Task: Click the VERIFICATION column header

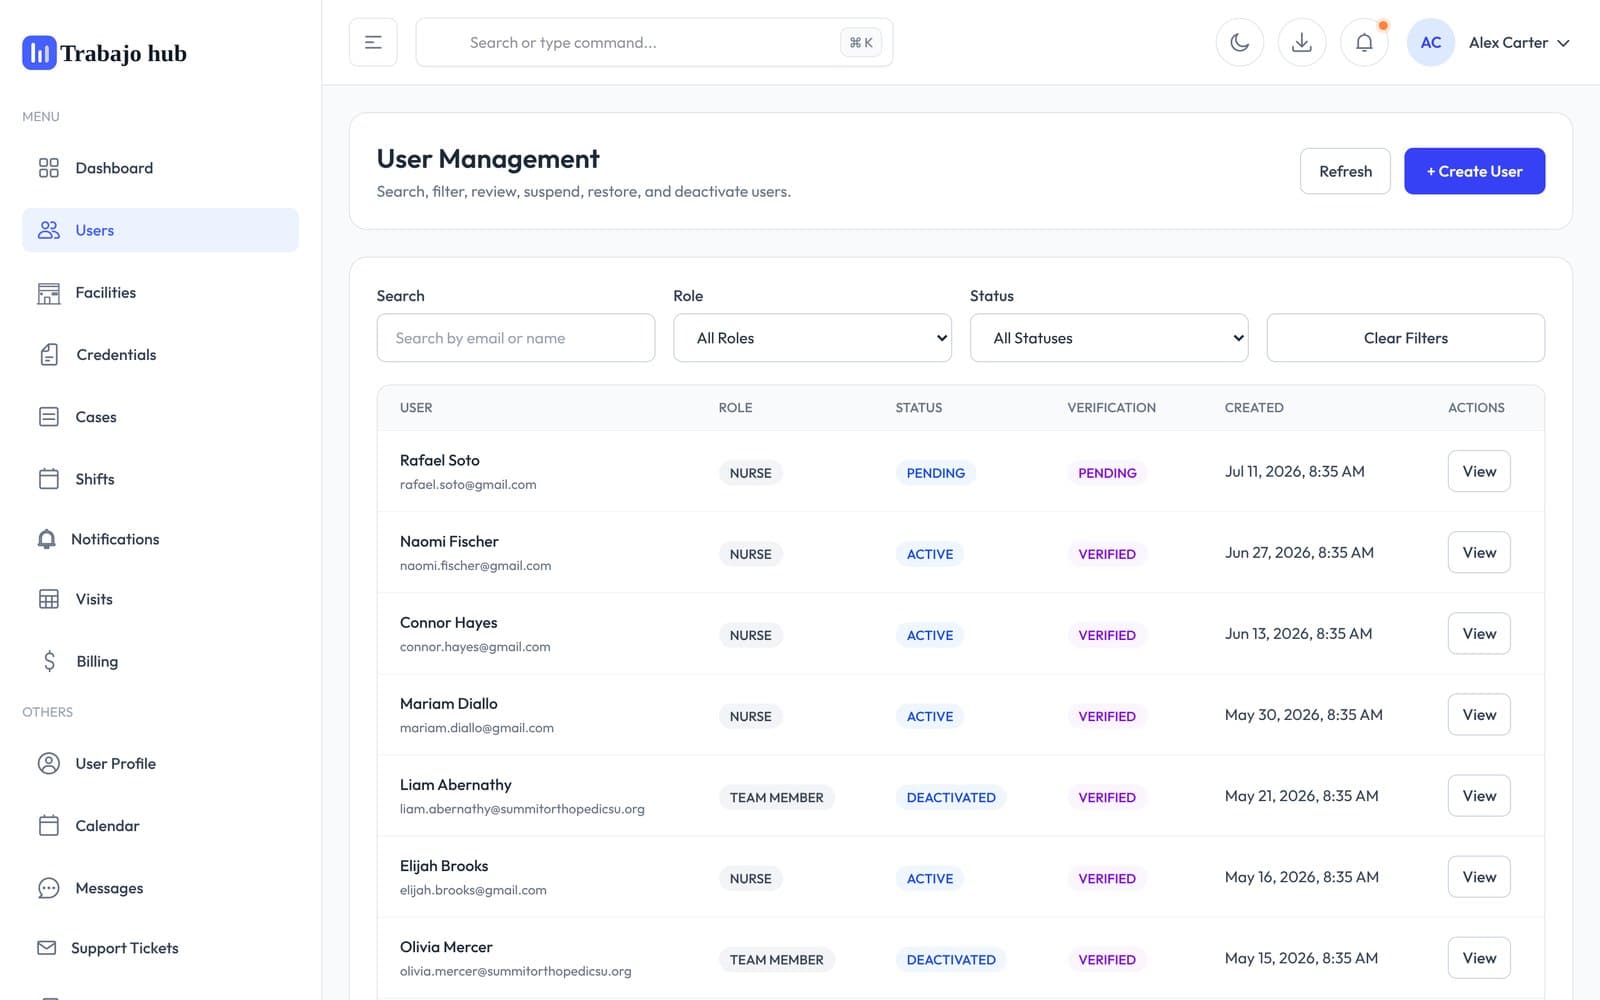Action: coord(1111,408)
